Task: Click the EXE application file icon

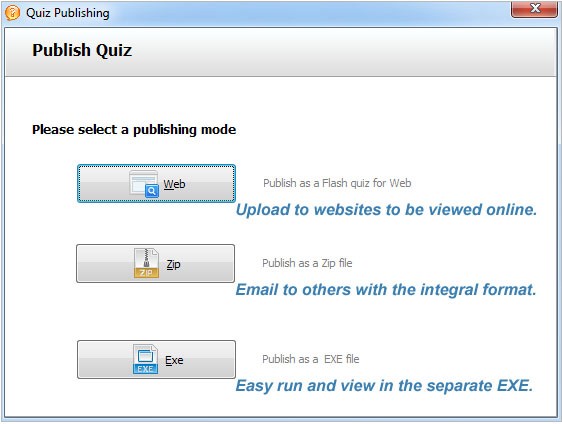Action: 145,359
